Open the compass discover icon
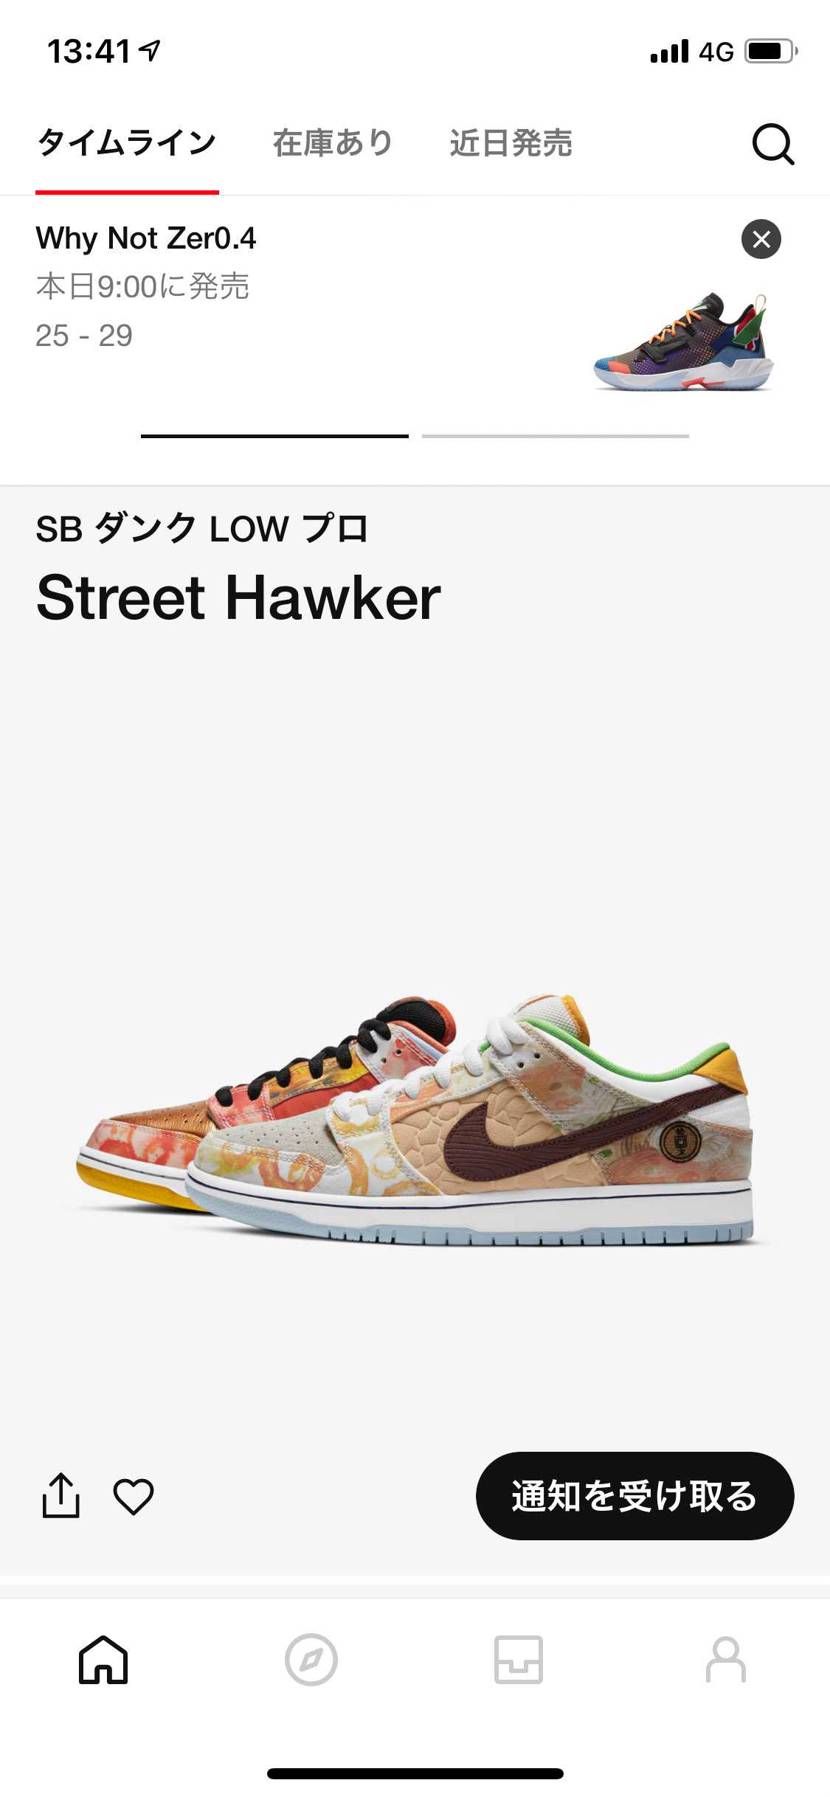Screen dimensions: 830x1797 [311, 1660]
